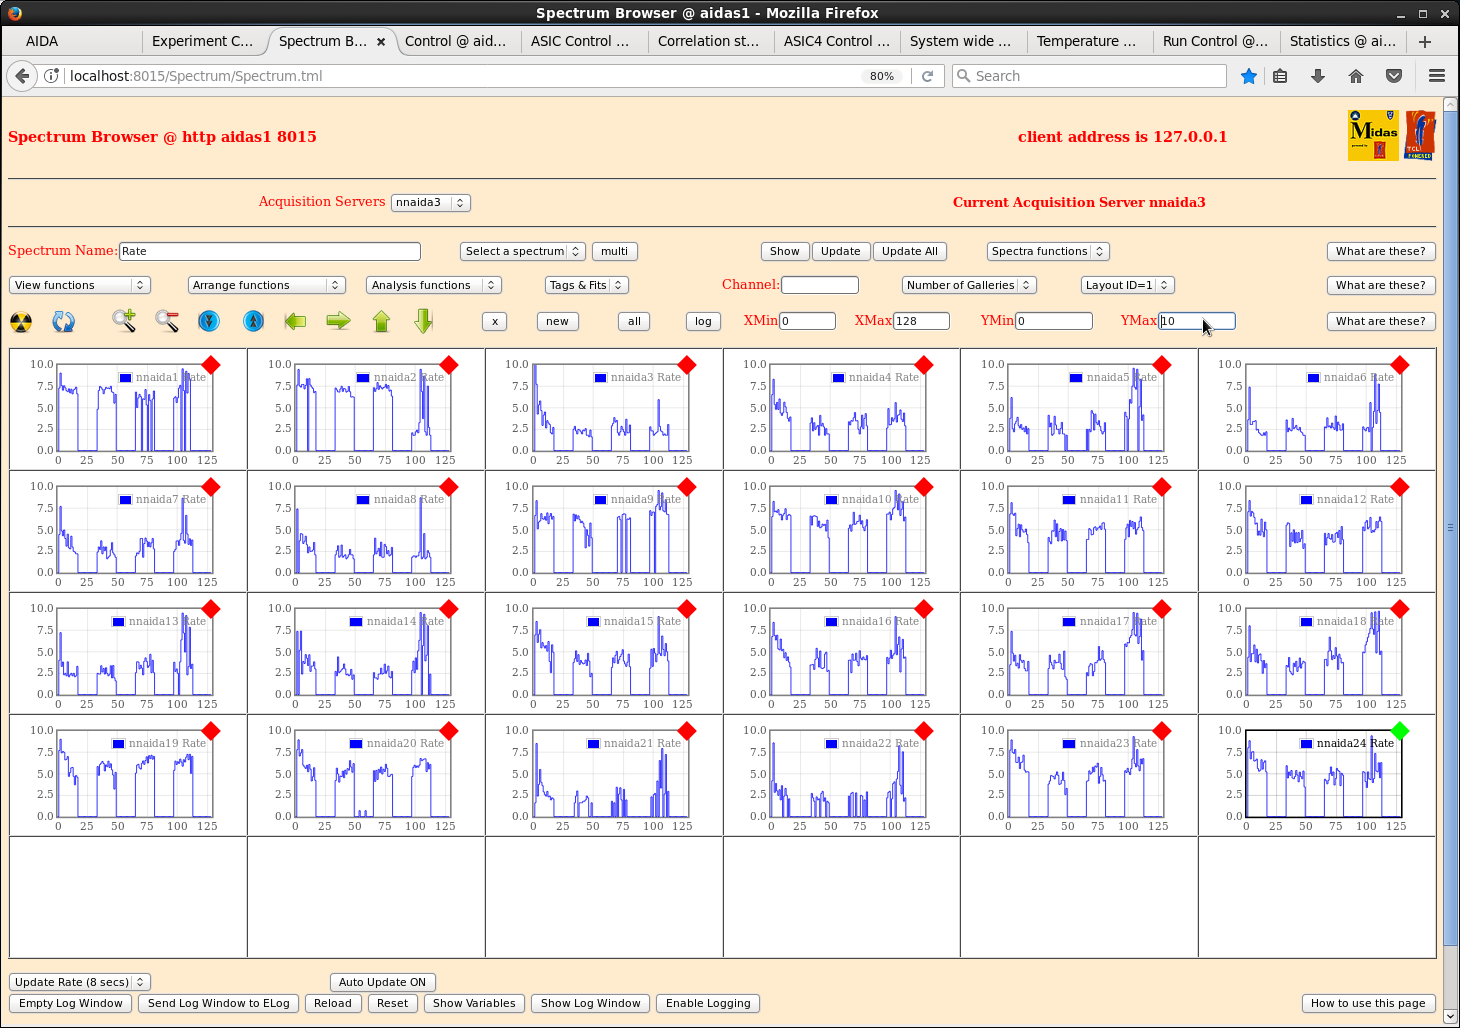The image size is (1460, 1028).
Task: Open Pocket icon in Firefox toolbar
Action: coord(1394,76)
